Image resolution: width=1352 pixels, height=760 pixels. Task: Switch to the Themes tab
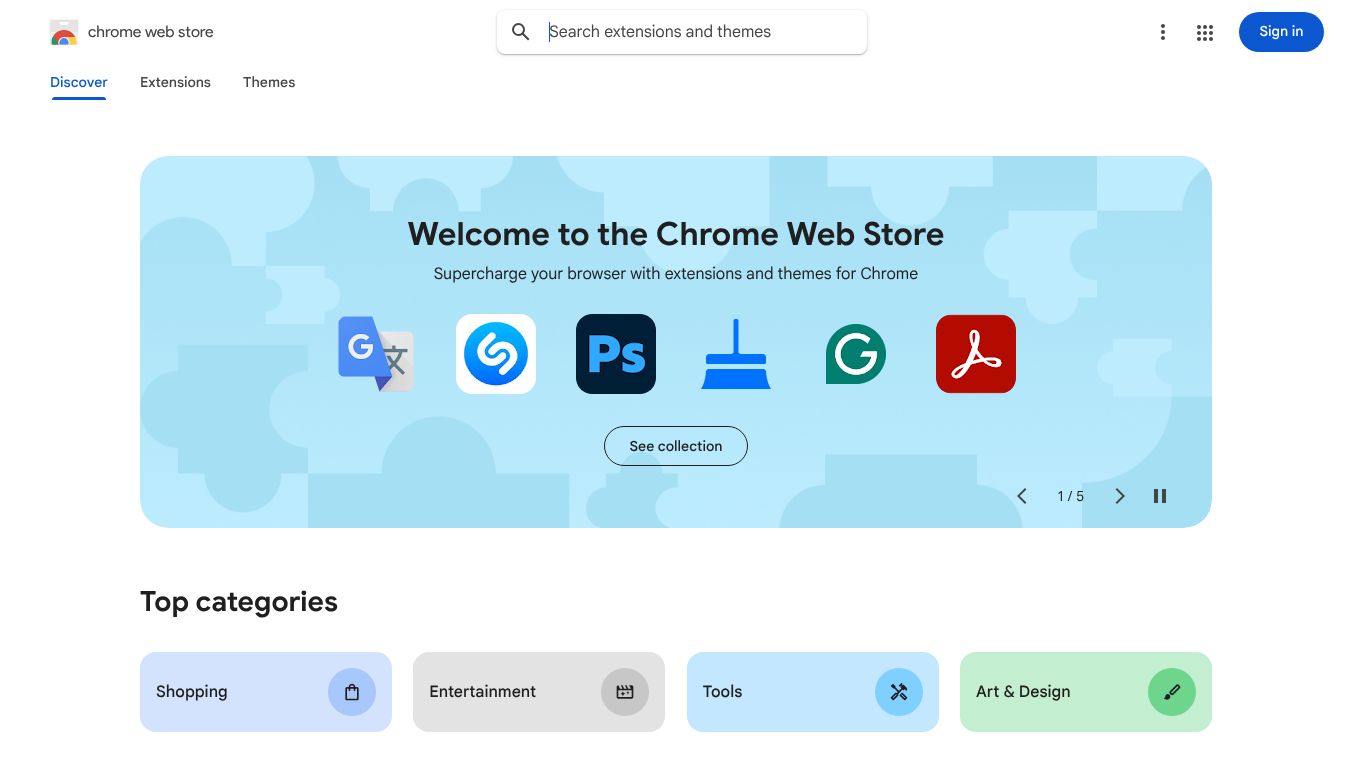pos(269,82)
